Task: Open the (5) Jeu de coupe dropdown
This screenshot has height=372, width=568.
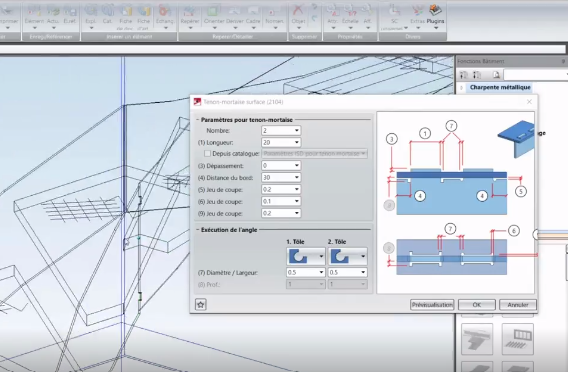Action: coord(297,189)
